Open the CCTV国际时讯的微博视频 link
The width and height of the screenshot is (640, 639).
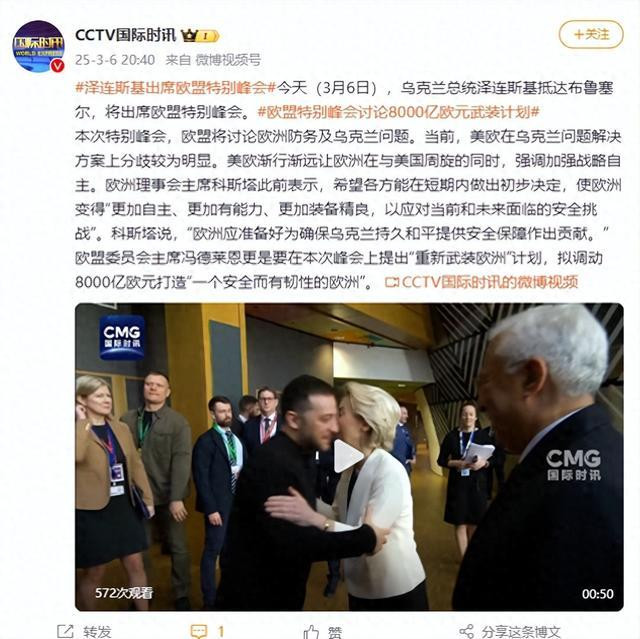[x=482, y=282]
